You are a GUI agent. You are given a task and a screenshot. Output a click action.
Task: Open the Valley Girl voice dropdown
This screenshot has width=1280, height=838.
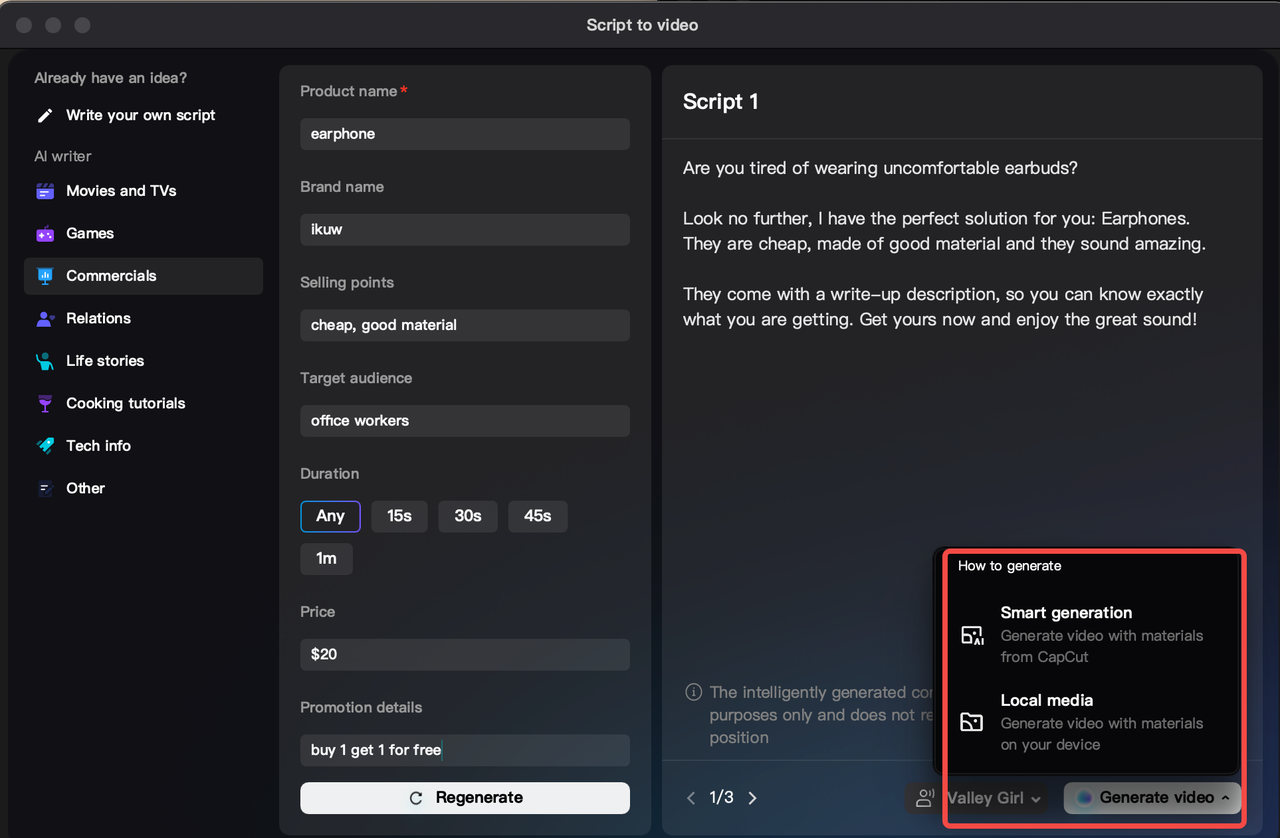tap(993, 797)
